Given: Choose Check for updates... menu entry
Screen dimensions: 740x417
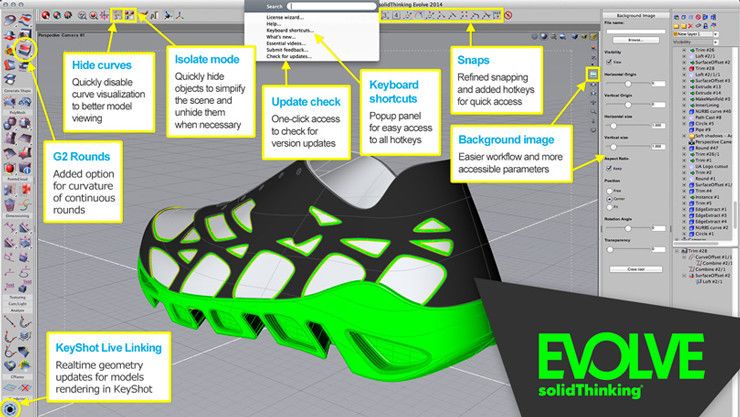Looking at the screenshot, I should tap(289, 56).
